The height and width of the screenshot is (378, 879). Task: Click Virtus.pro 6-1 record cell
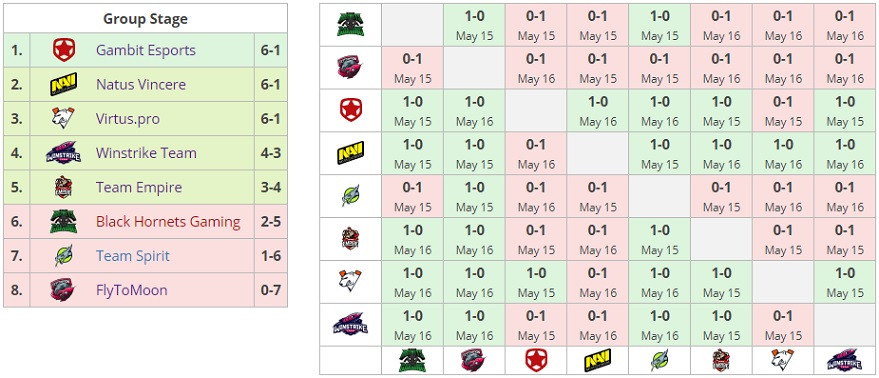tap(271, 118)
